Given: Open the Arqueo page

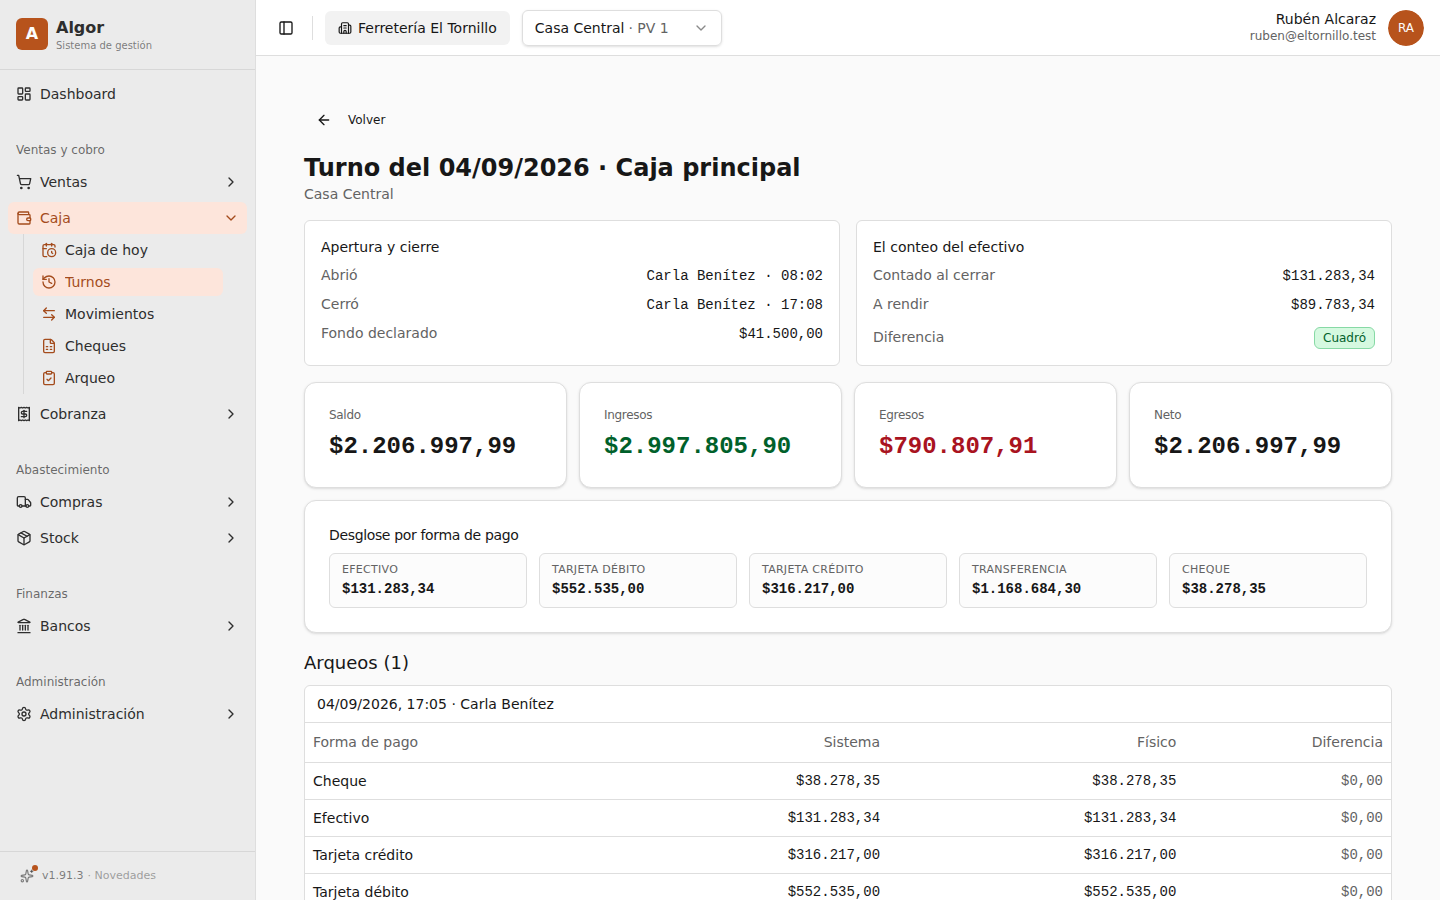Looking at the screenshot, I should (x=129, y=378).
